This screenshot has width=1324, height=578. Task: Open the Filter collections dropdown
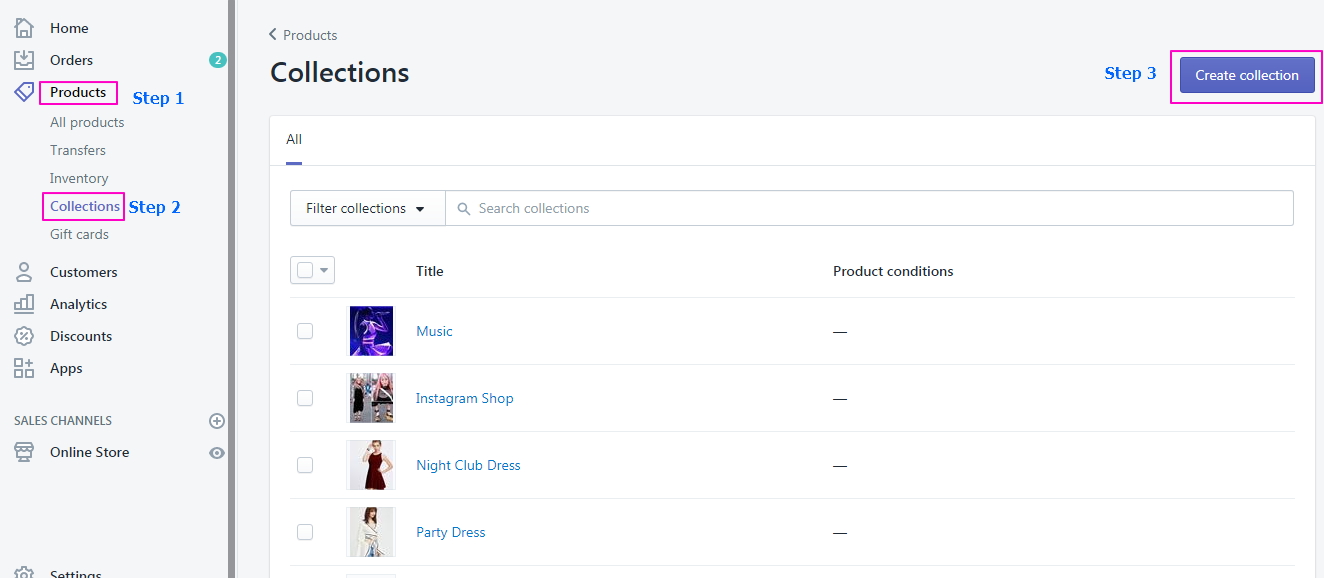[366, 209]
